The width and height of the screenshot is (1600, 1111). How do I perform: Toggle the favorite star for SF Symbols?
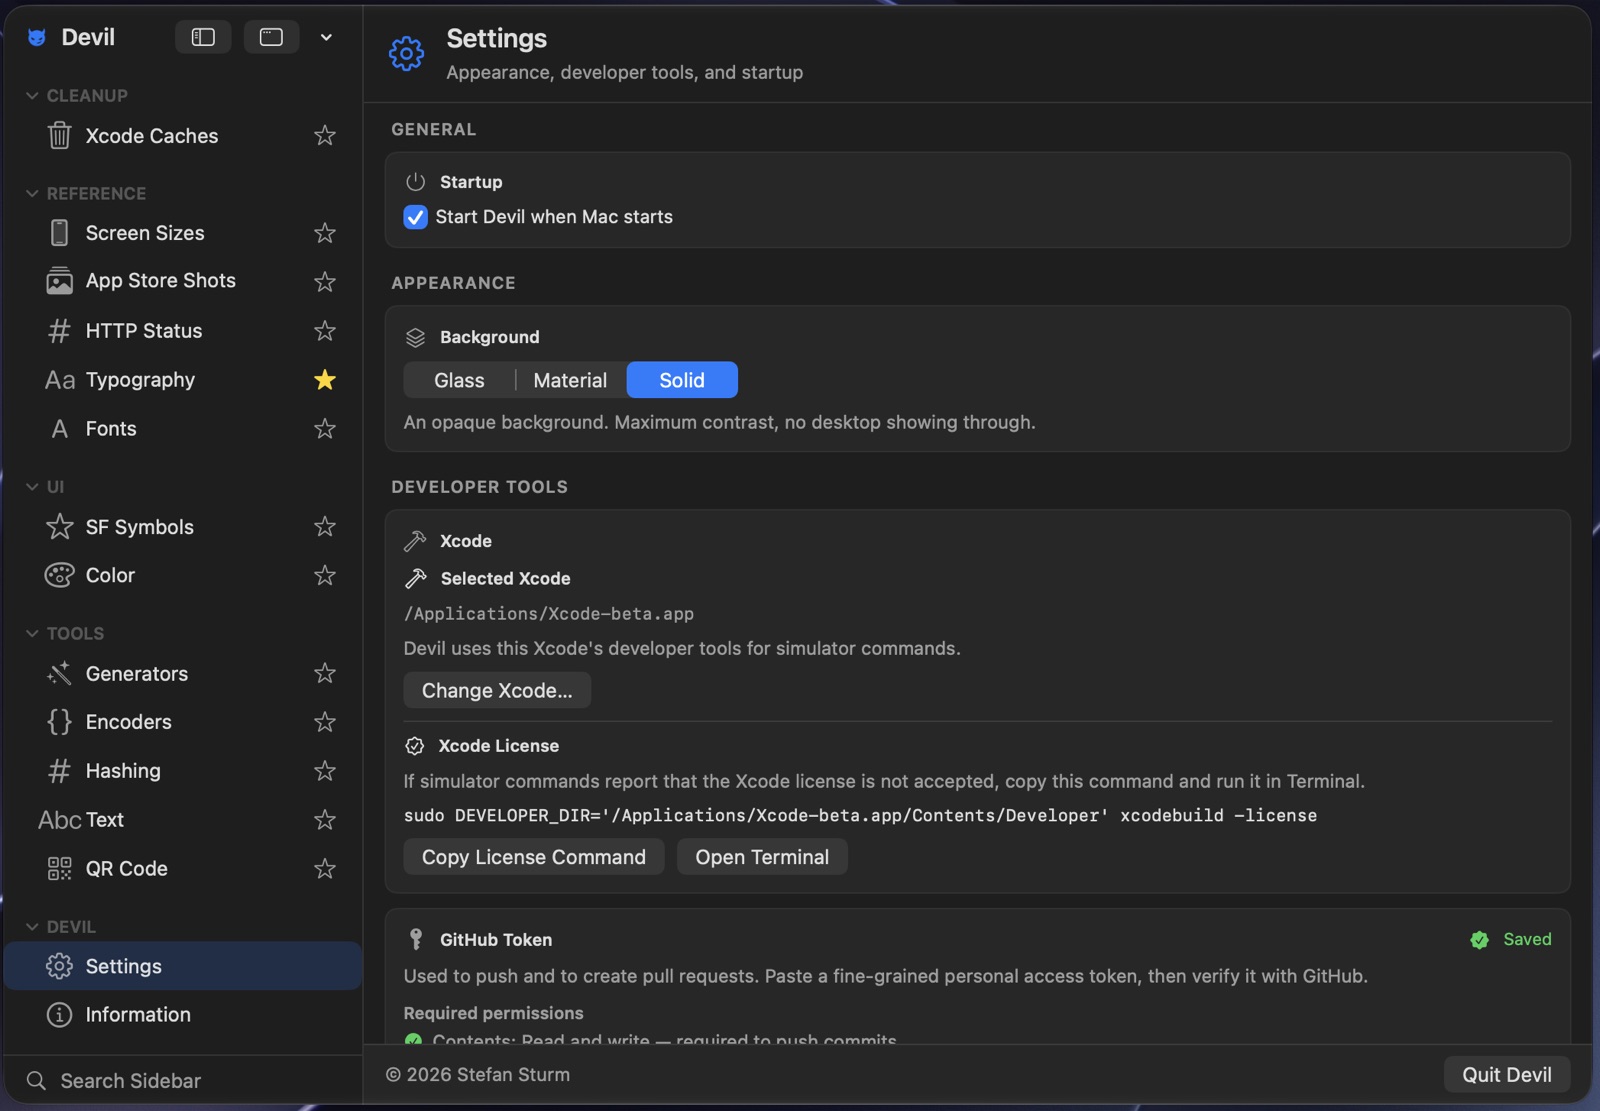[x=325, y=527]
